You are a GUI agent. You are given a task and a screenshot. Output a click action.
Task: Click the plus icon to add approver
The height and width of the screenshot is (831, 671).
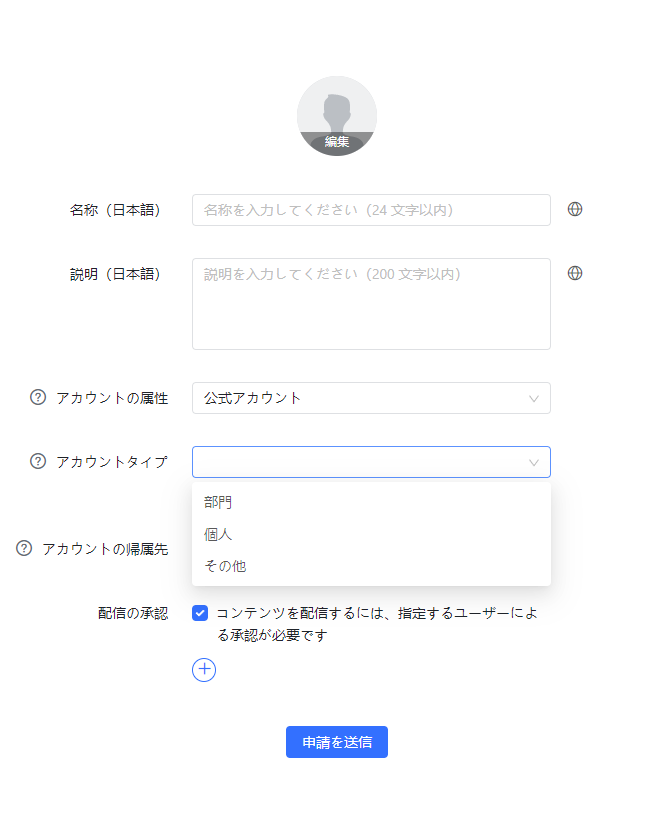tap(204, 669)
